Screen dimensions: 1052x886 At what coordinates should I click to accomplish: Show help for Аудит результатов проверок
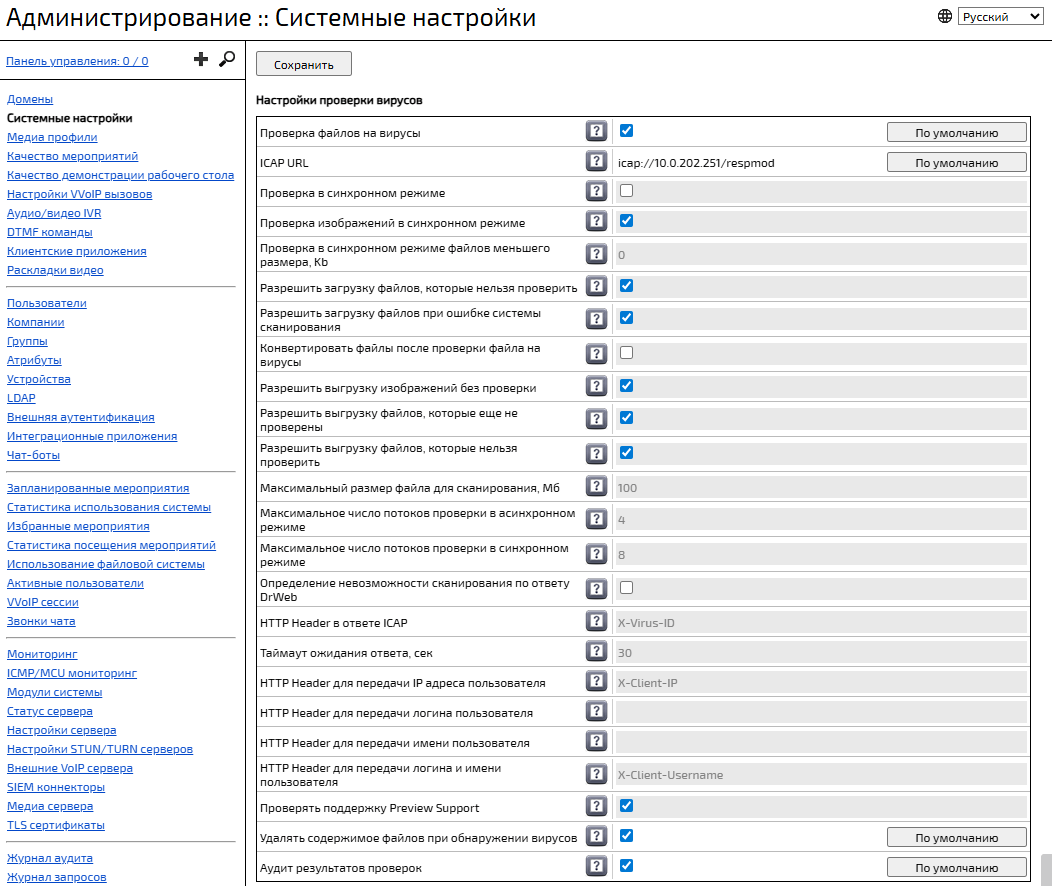click(596, 867)
